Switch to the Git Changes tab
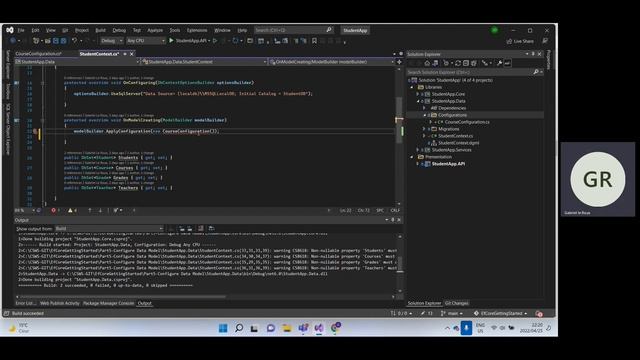 pos(456,303)
